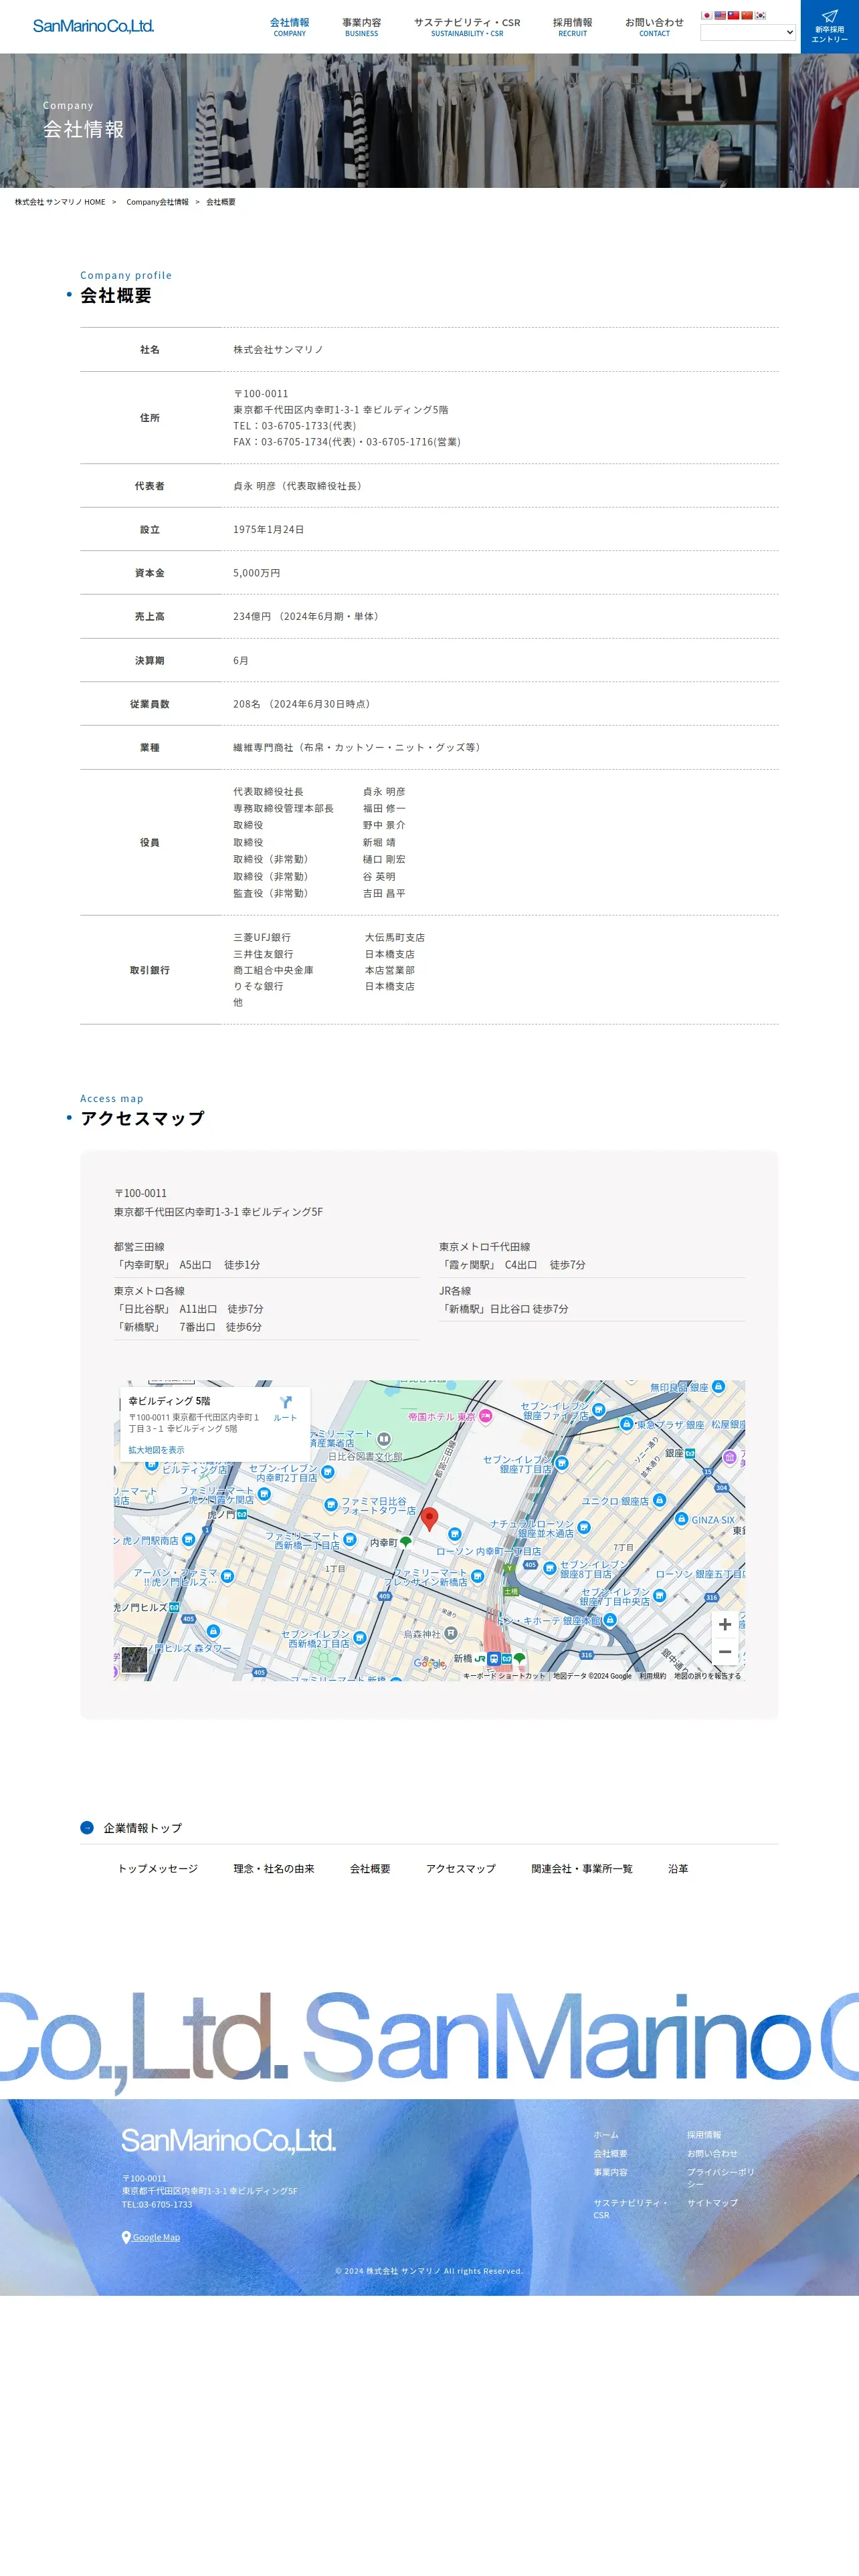Select the USA flag language icon
This screenshot has width=859, height=2576.
pos(720,15)
